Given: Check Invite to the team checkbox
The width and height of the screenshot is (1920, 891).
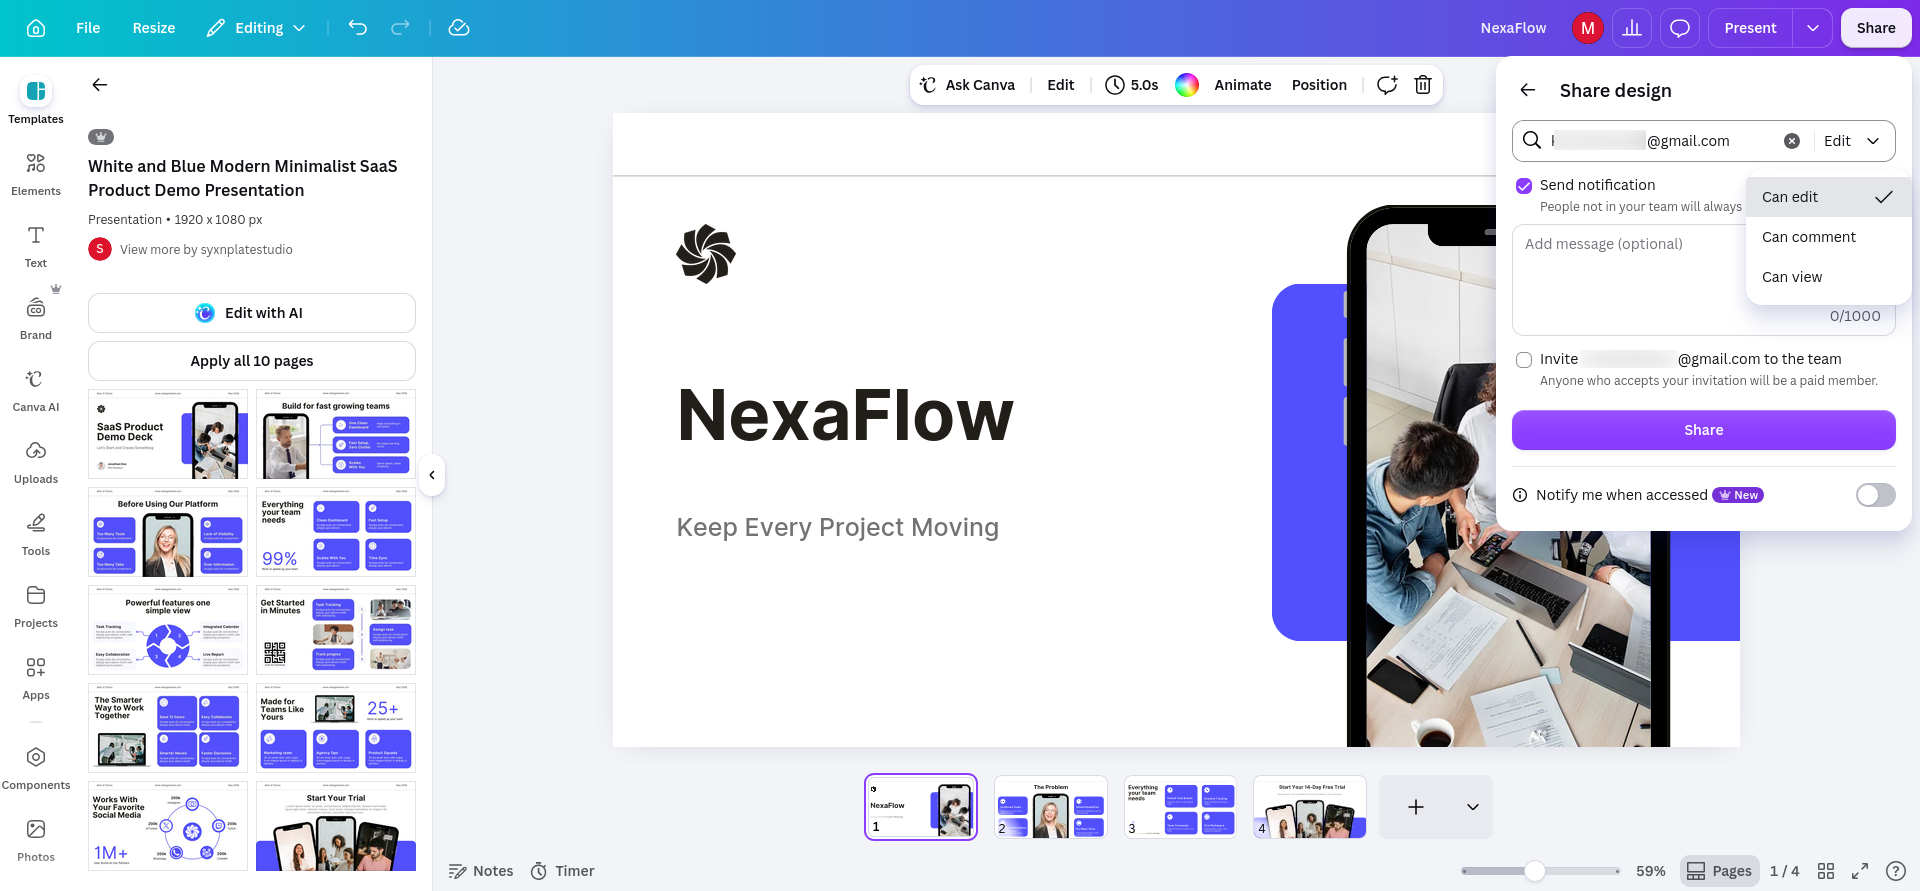Looking at the screenshot, I should (x=1524, y=360).
